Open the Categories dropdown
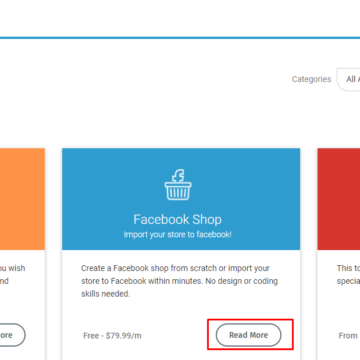The height and width of the screenshot is (360, 360). 349,79
